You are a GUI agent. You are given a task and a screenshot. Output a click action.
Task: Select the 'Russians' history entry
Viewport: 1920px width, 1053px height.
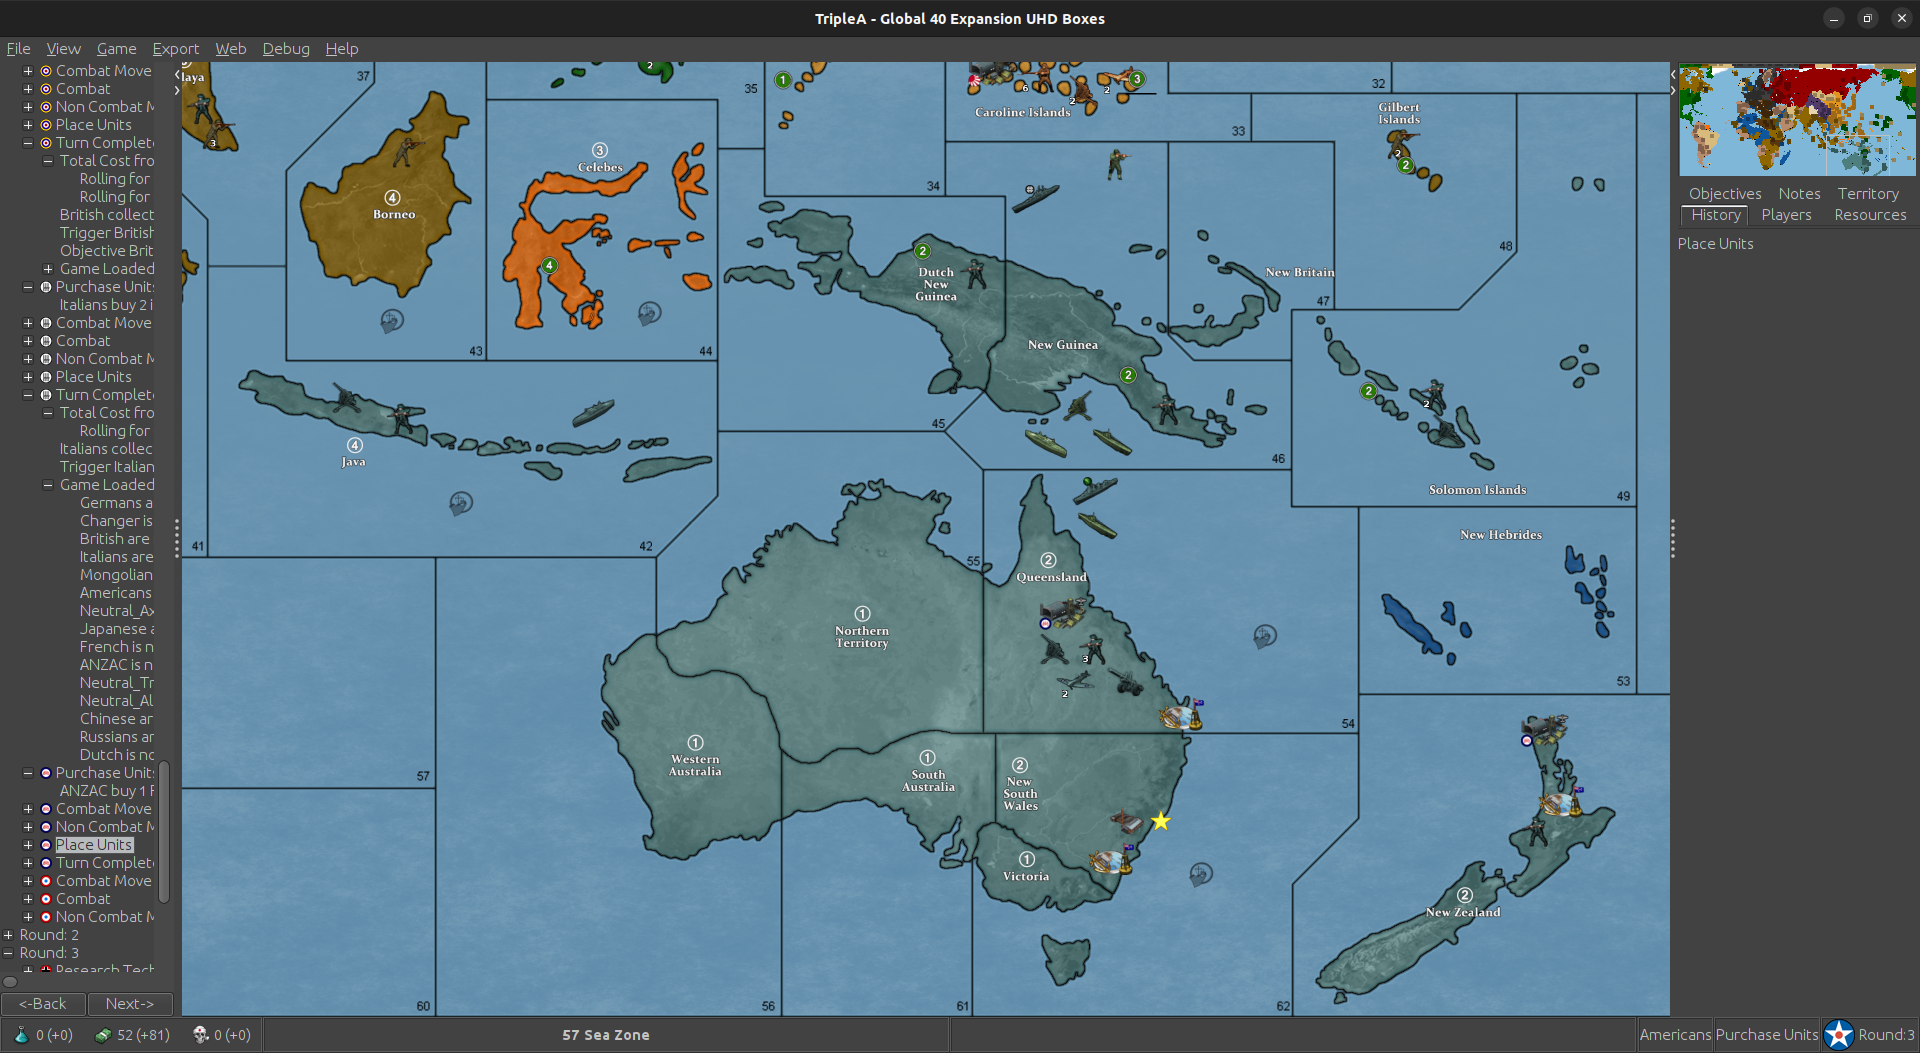[x=117, y=737]
